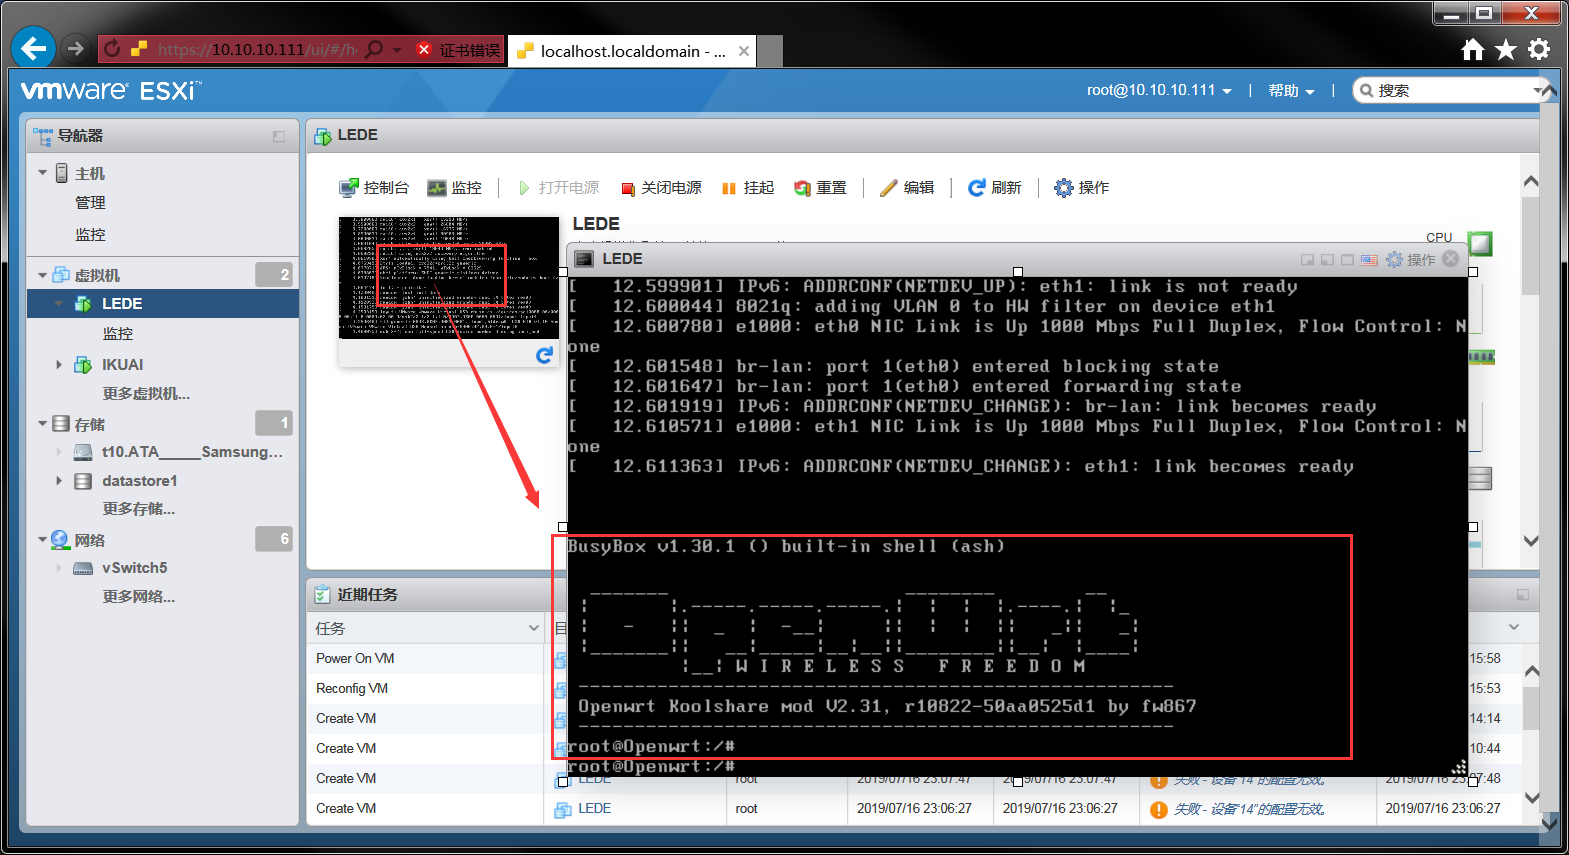Expand the datastore1 node arrow
Screen dimensions: 1569x855
(x=59, y=481)
